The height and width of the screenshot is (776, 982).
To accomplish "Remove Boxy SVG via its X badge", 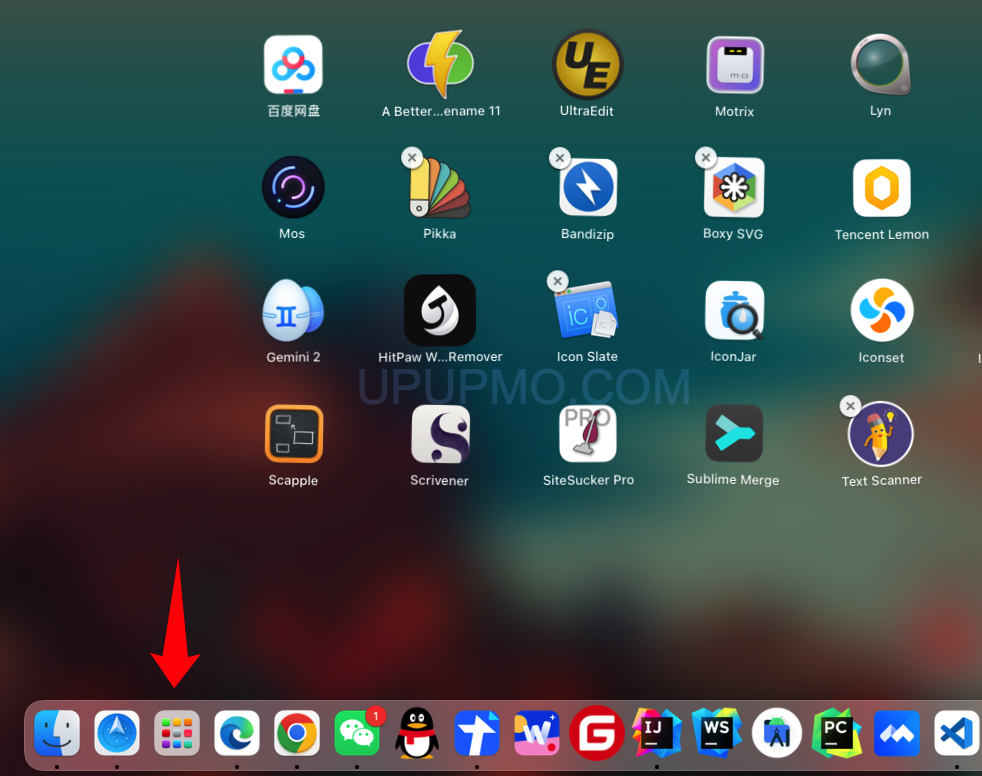I will [x=706, y=157].
